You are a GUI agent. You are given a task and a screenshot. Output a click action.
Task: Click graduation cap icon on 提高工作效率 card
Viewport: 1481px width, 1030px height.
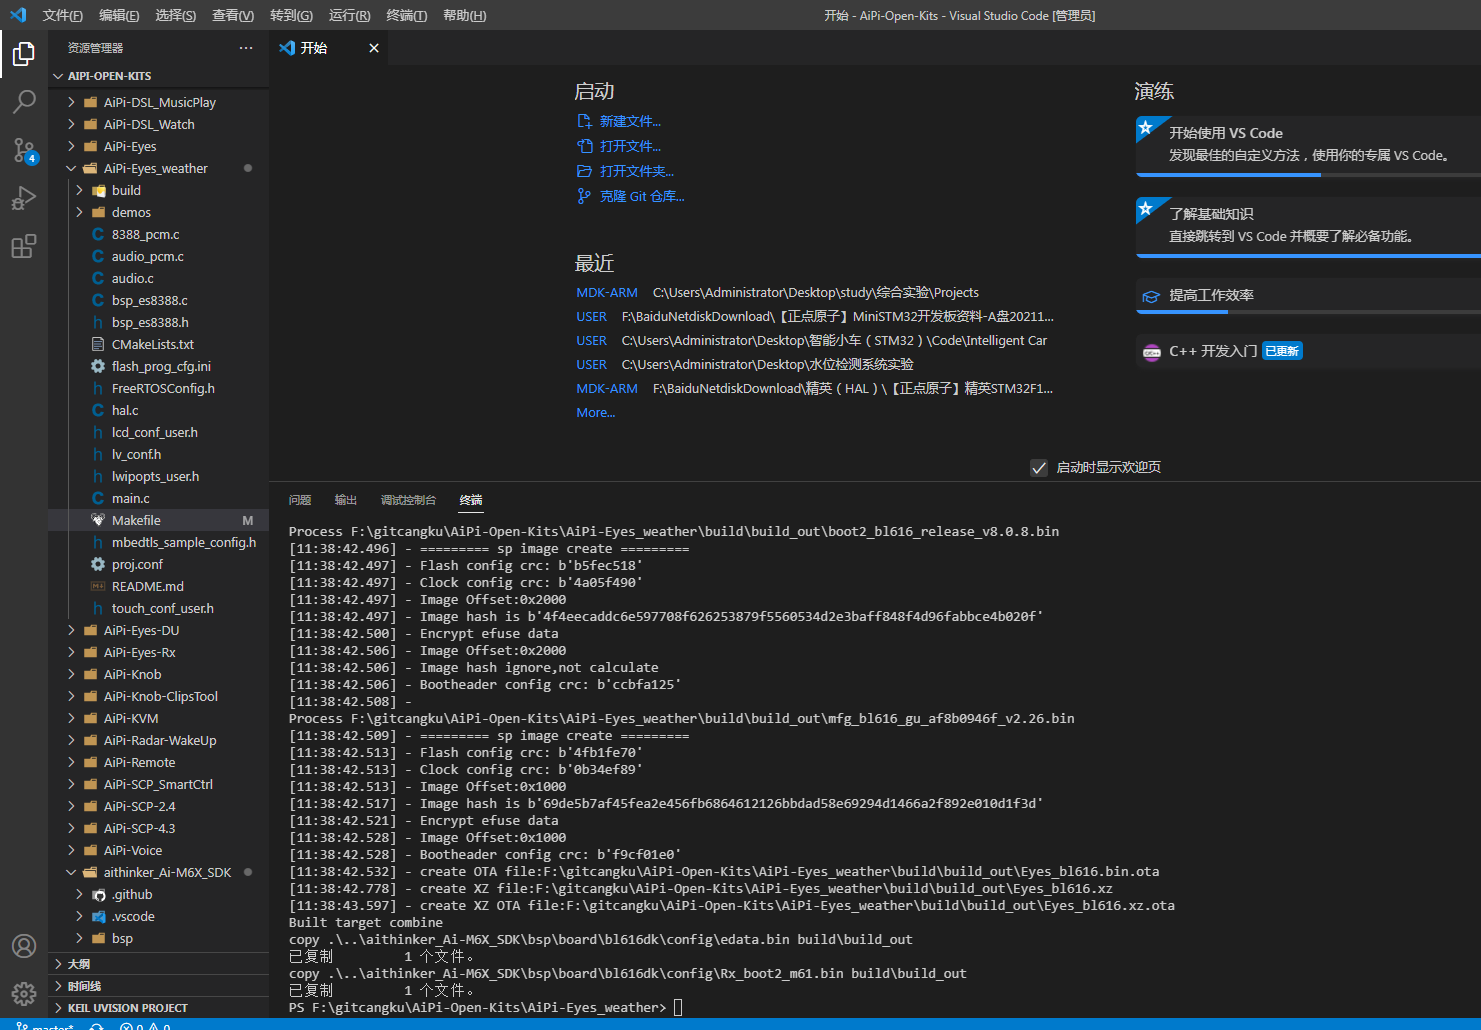click(1151, 296)
